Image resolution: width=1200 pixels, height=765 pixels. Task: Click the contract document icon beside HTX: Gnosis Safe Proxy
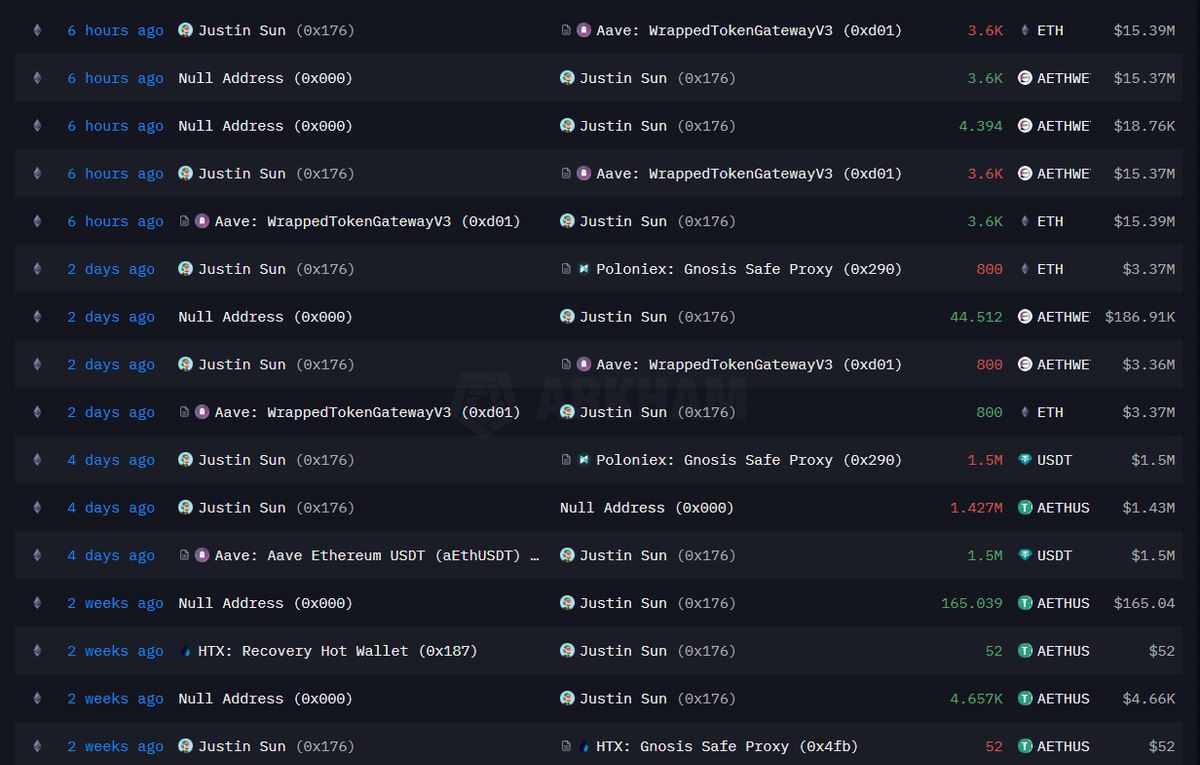coord(566,747)
